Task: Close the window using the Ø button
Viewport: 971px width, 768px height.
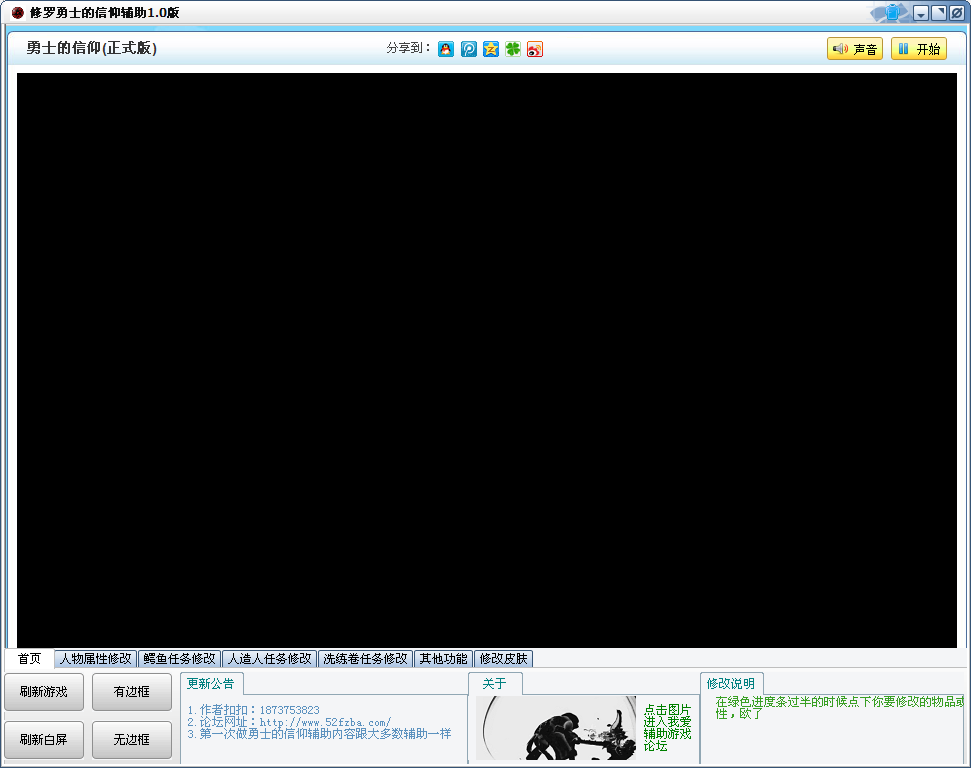Action: tap(957, 13)
